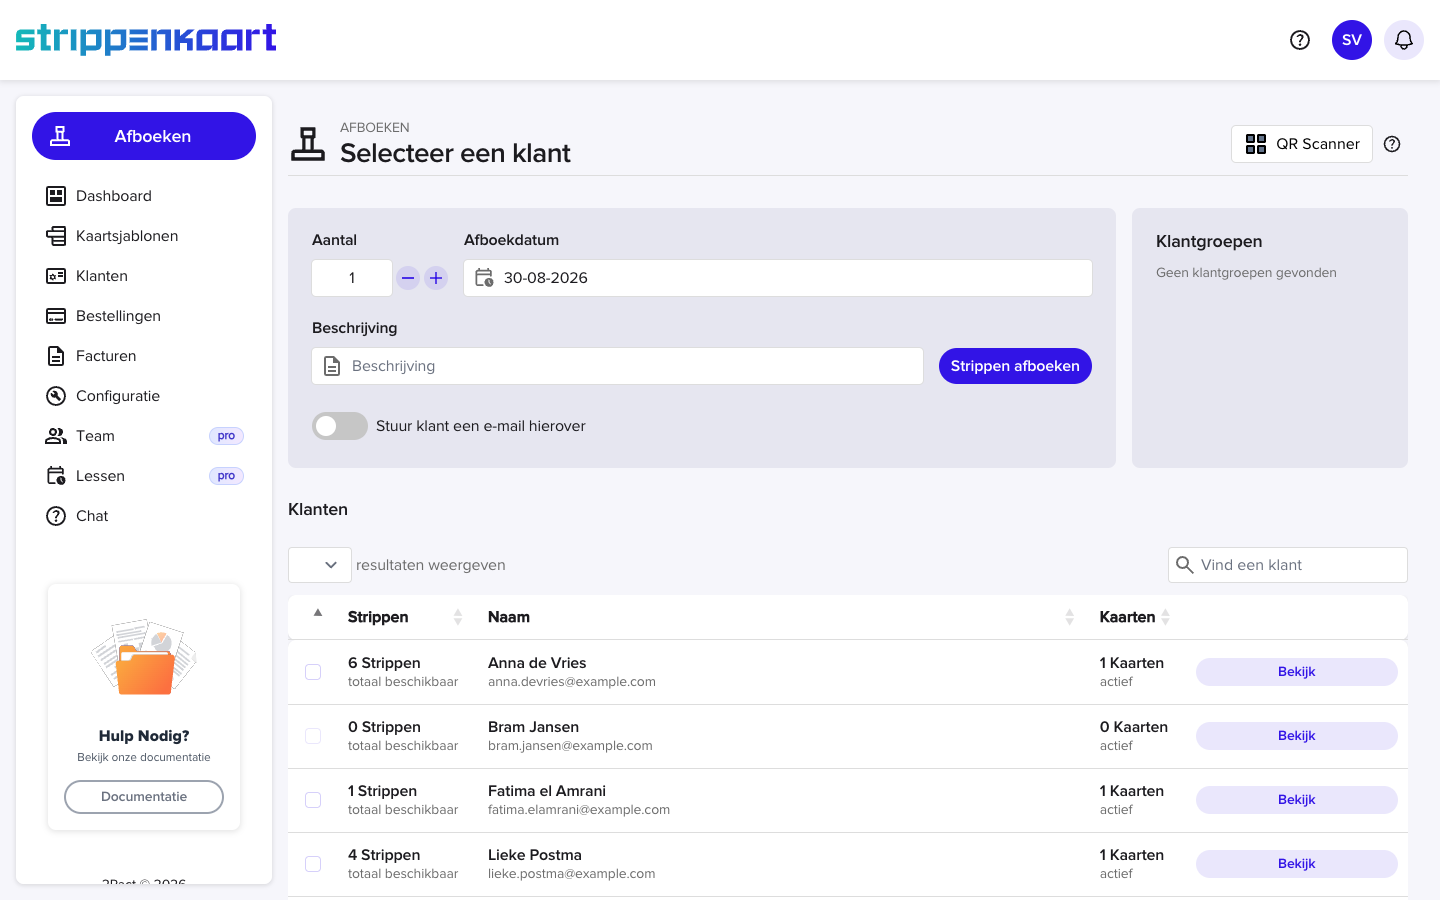The image size is (1440, 900).
Task: Click the Bestellingen sidebar icon
Action: 56,316
